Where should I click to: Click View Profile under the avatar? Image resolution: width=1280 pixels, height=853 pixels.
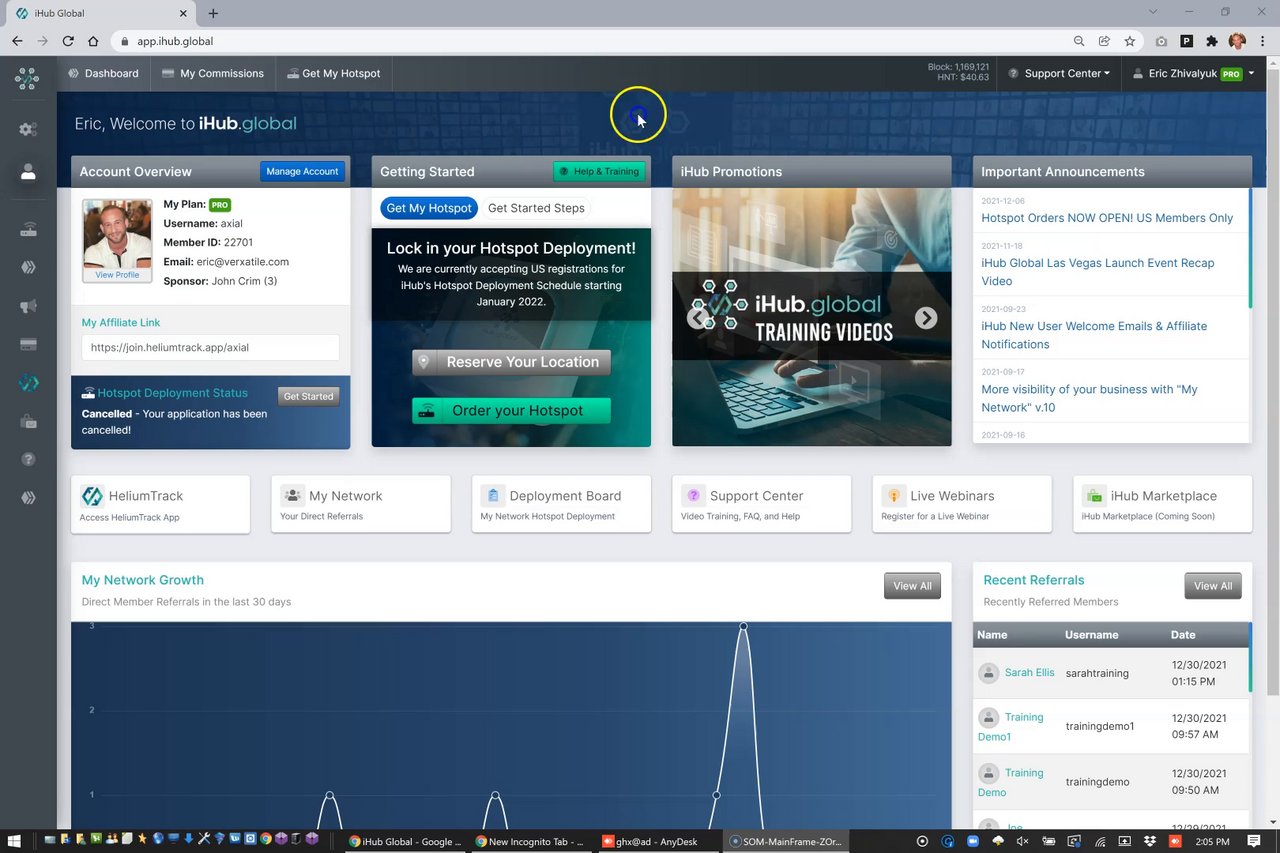[x=117, y=274]
